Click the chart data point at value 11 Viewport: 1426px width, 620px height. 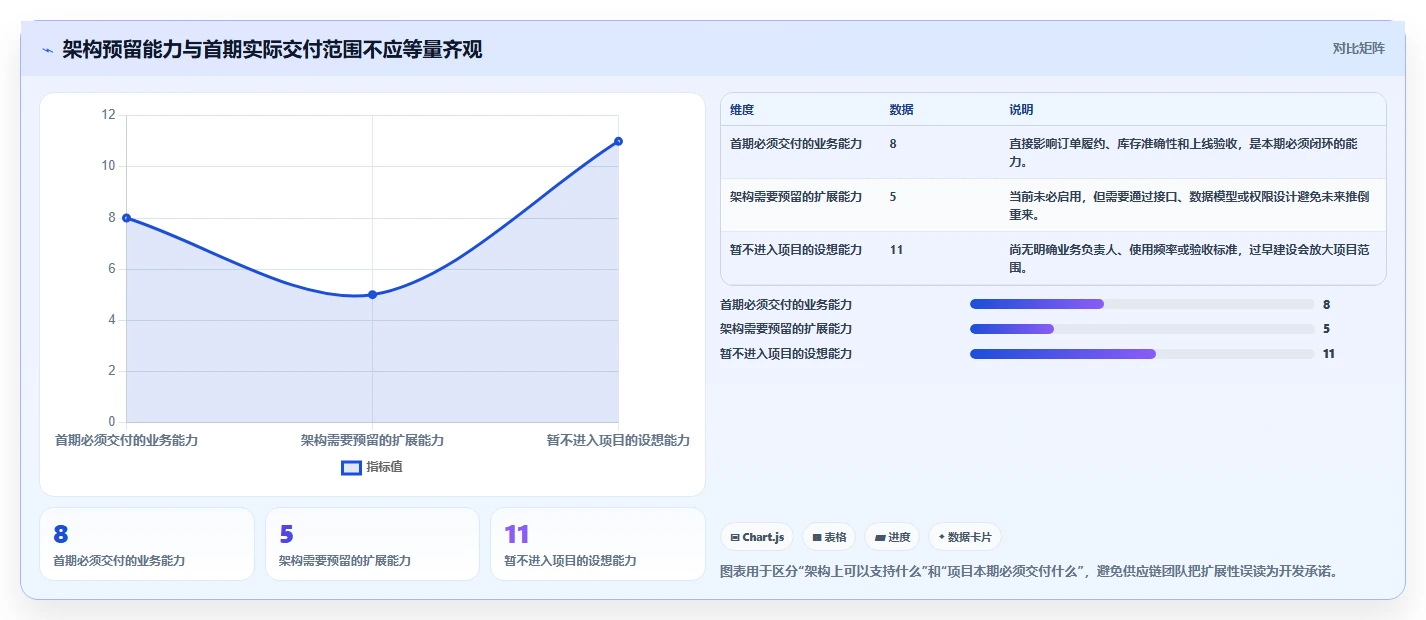(618, 141)
